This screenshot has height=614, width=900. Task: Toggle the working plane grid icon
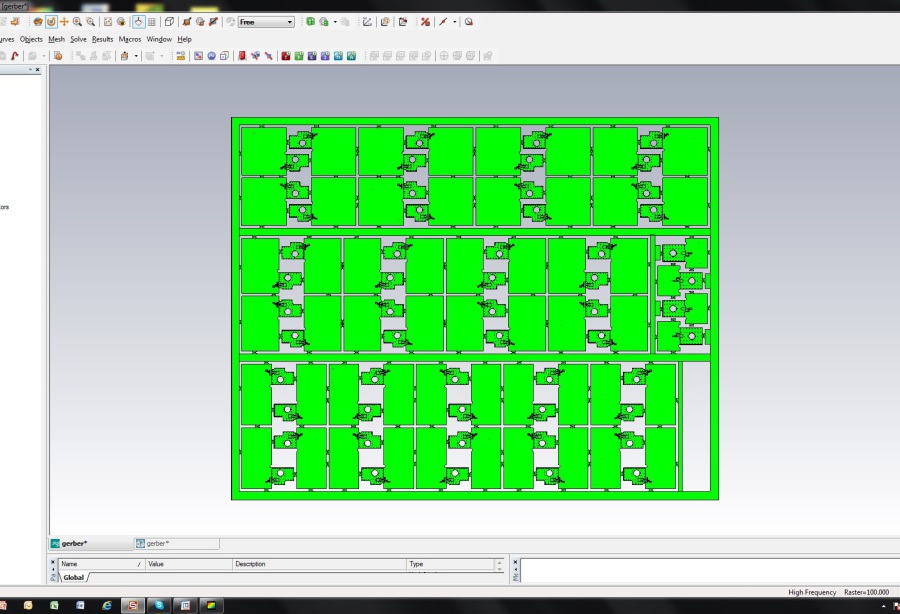(x=152, y=21)
